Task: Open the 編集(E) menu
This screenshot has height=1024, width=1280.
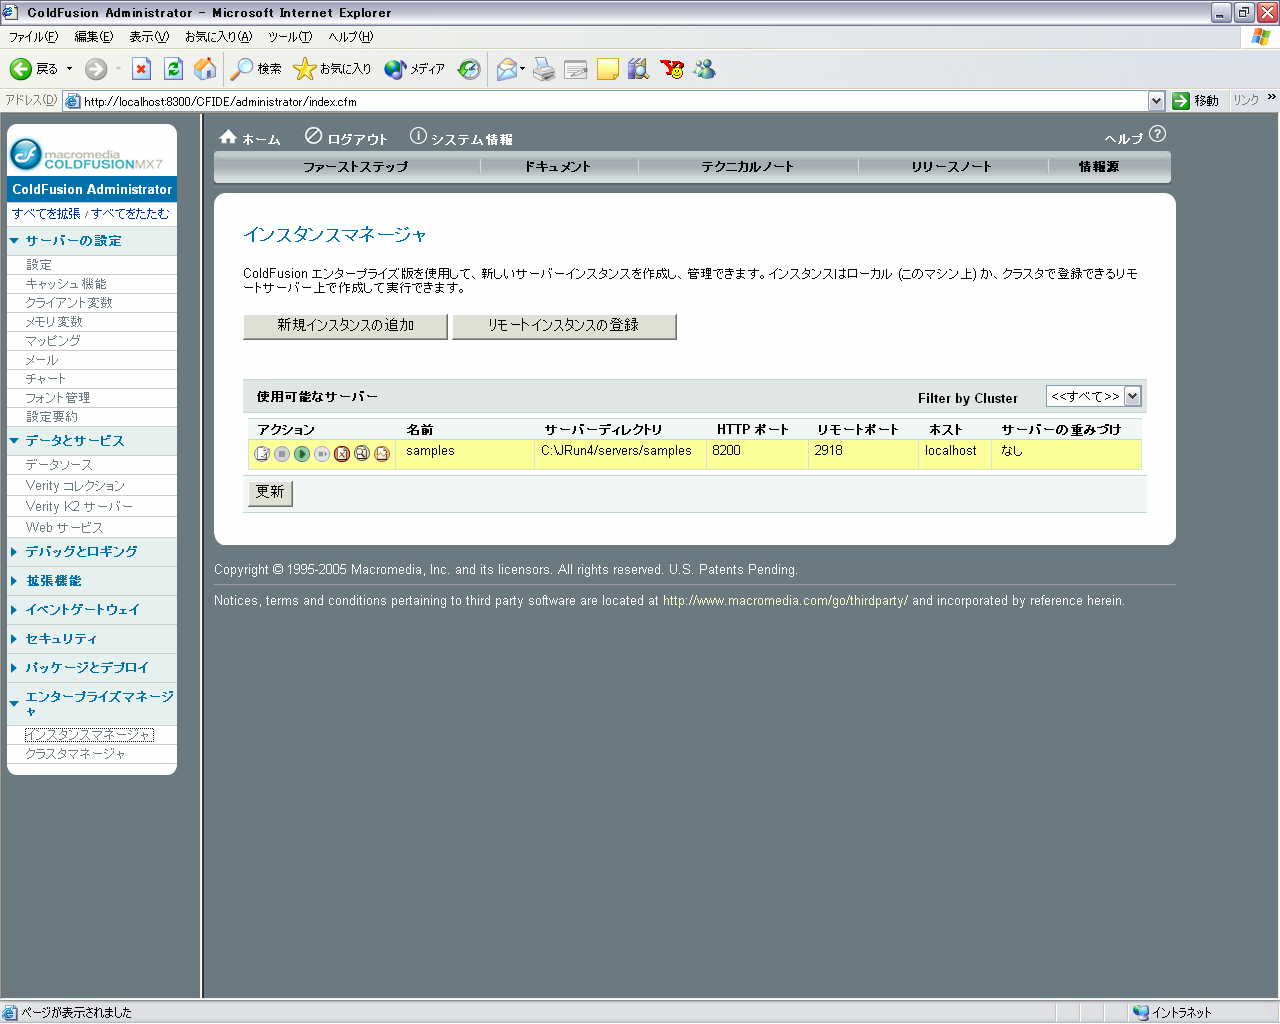Action: pyautogui.click(x=94, y=37)
